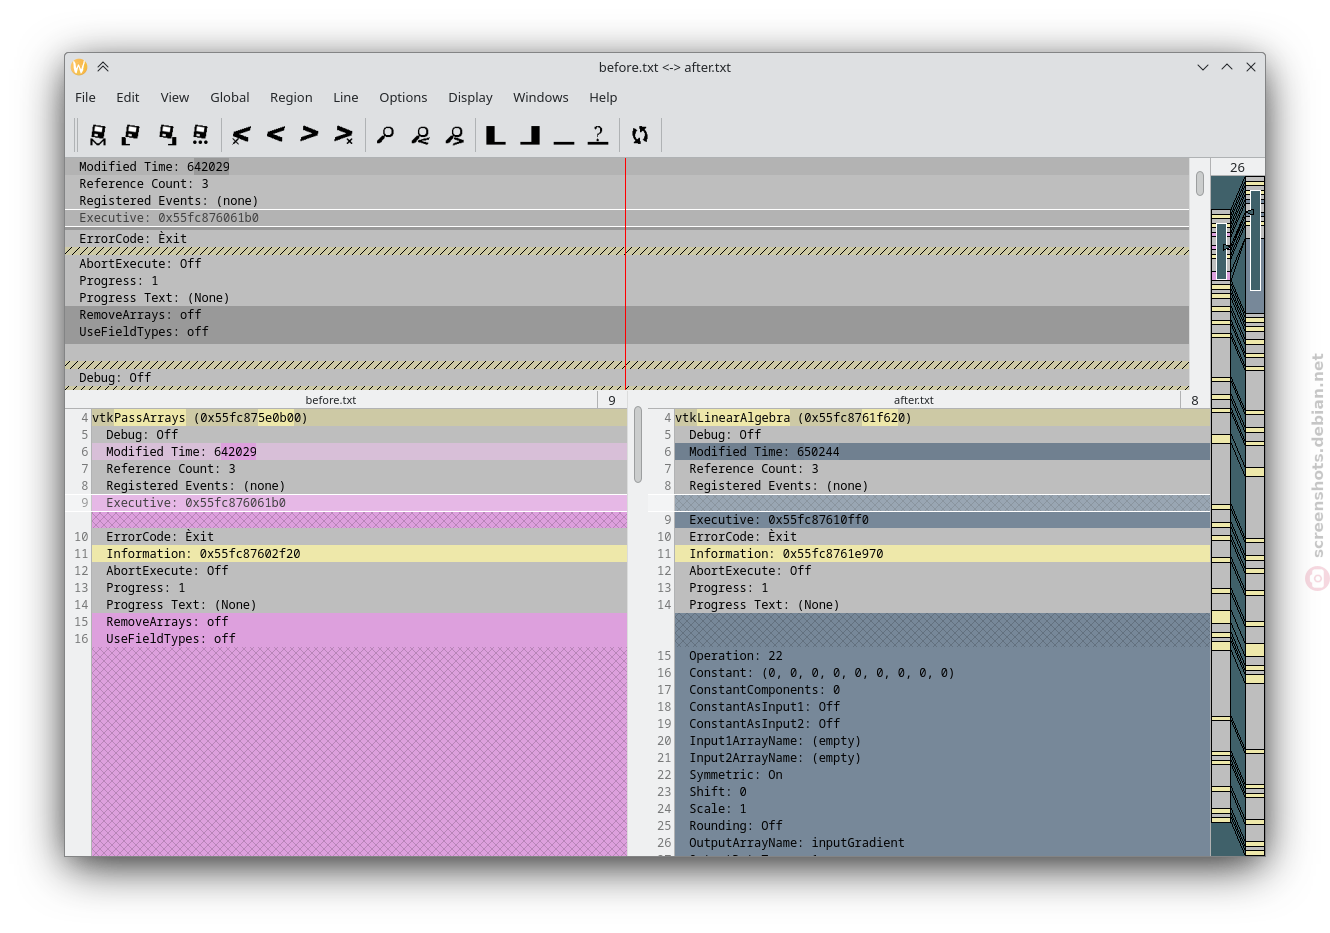Click the right arrow with small x icon
1330x933 pixels.
pos(344,134)
